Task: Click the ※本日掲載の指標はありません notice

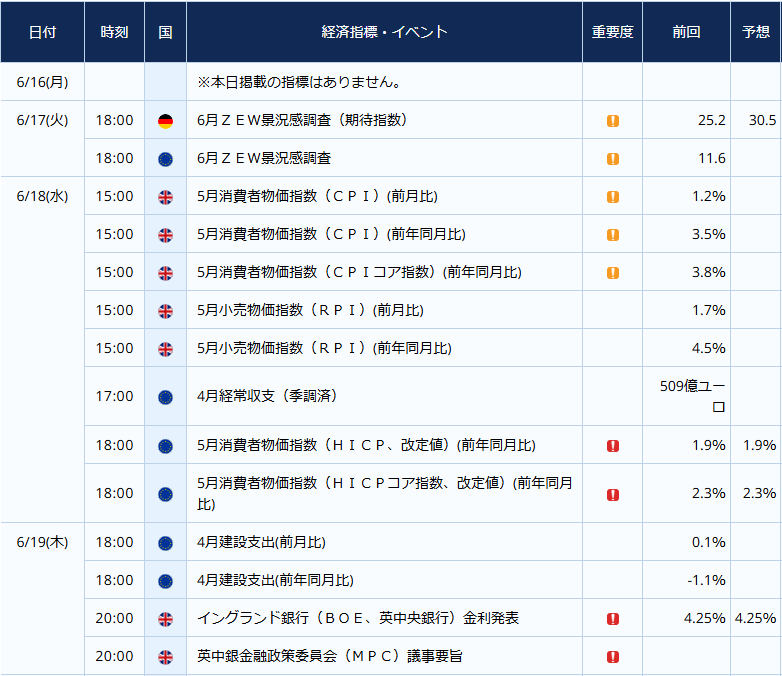Action: (299, 82)
